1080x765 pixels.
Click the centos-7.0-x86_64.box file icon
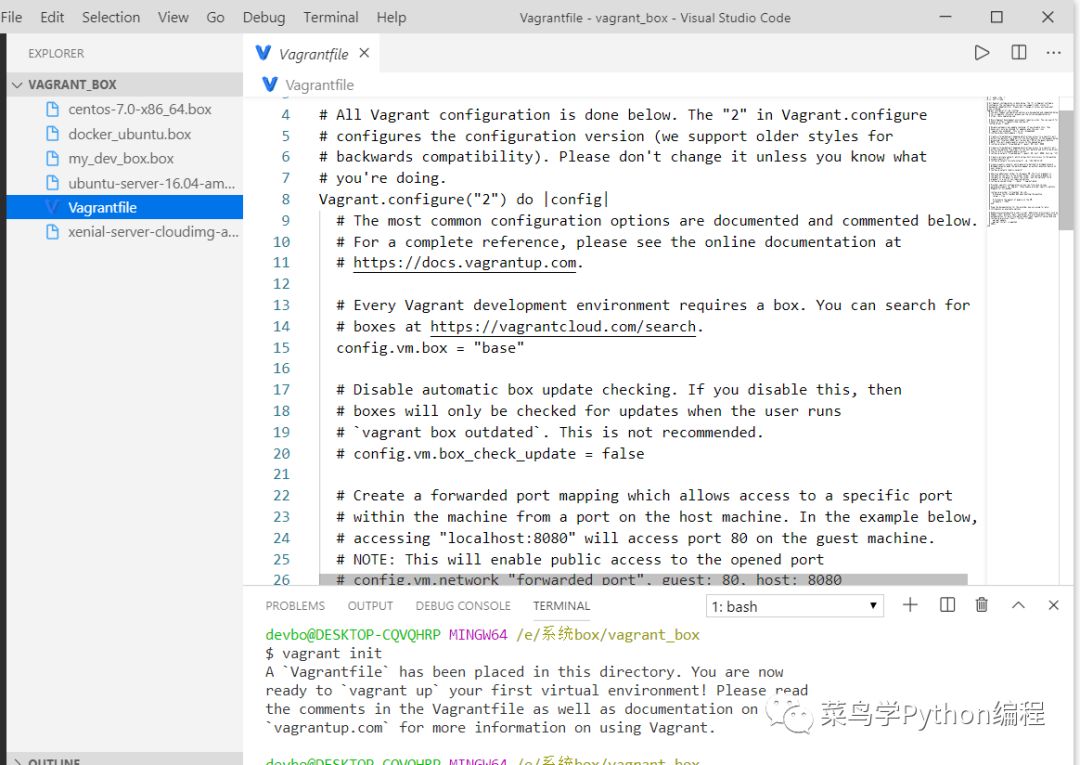pyautogui.click(x=52, y=109)
